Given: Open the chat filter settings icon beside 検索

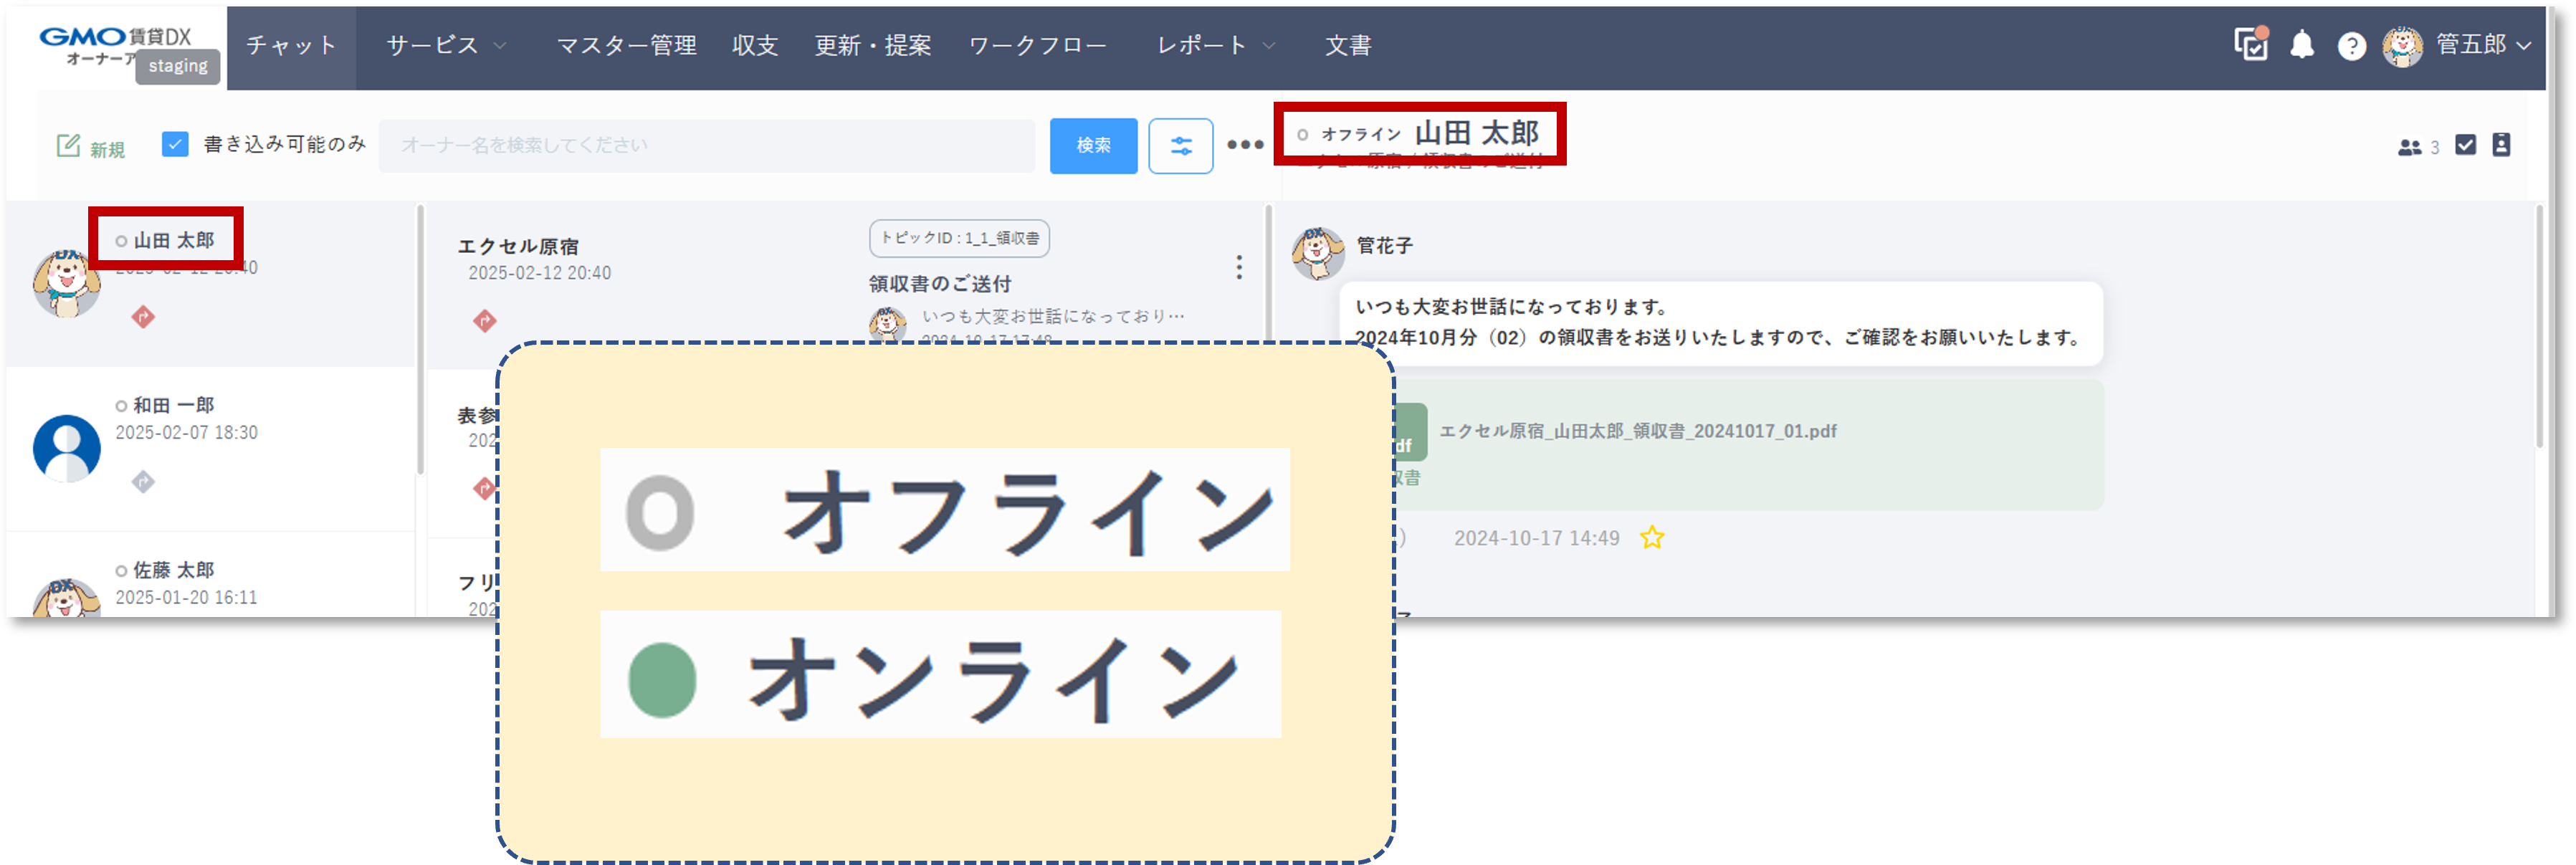Looking at the screenshot, I should pos(1181,145).
